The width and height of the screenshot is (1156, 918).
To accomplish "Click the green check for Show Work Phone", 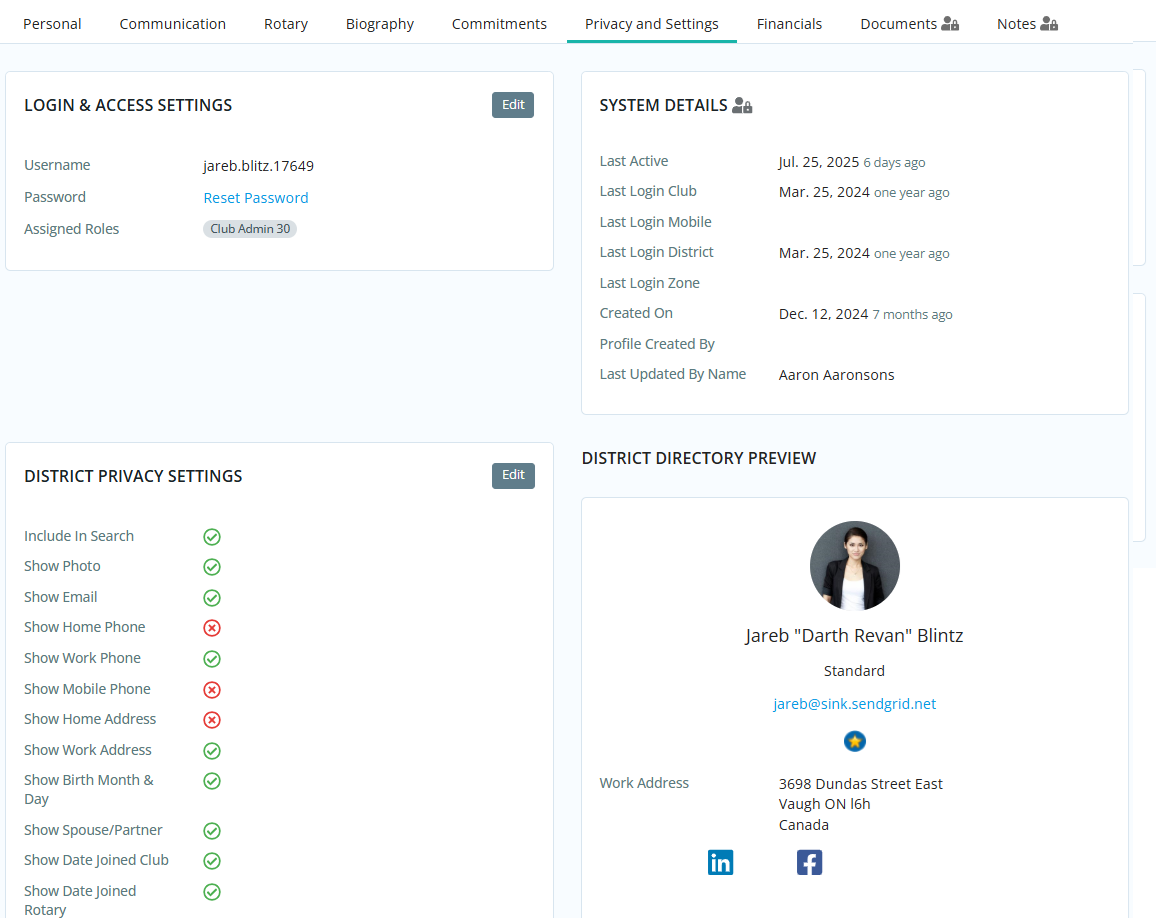I will (212, 659).
